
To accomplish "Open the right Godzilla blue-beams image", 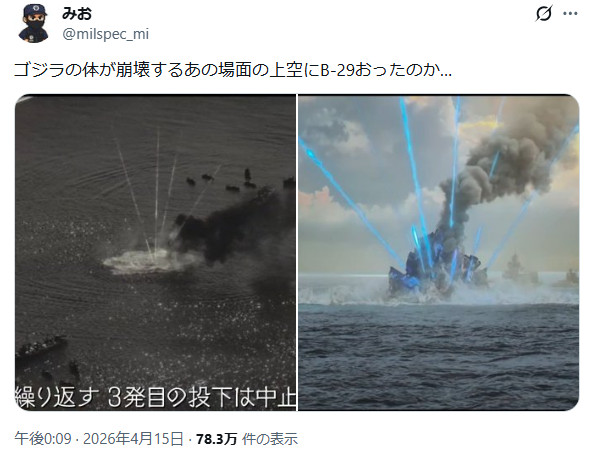I will coord(439,252).
